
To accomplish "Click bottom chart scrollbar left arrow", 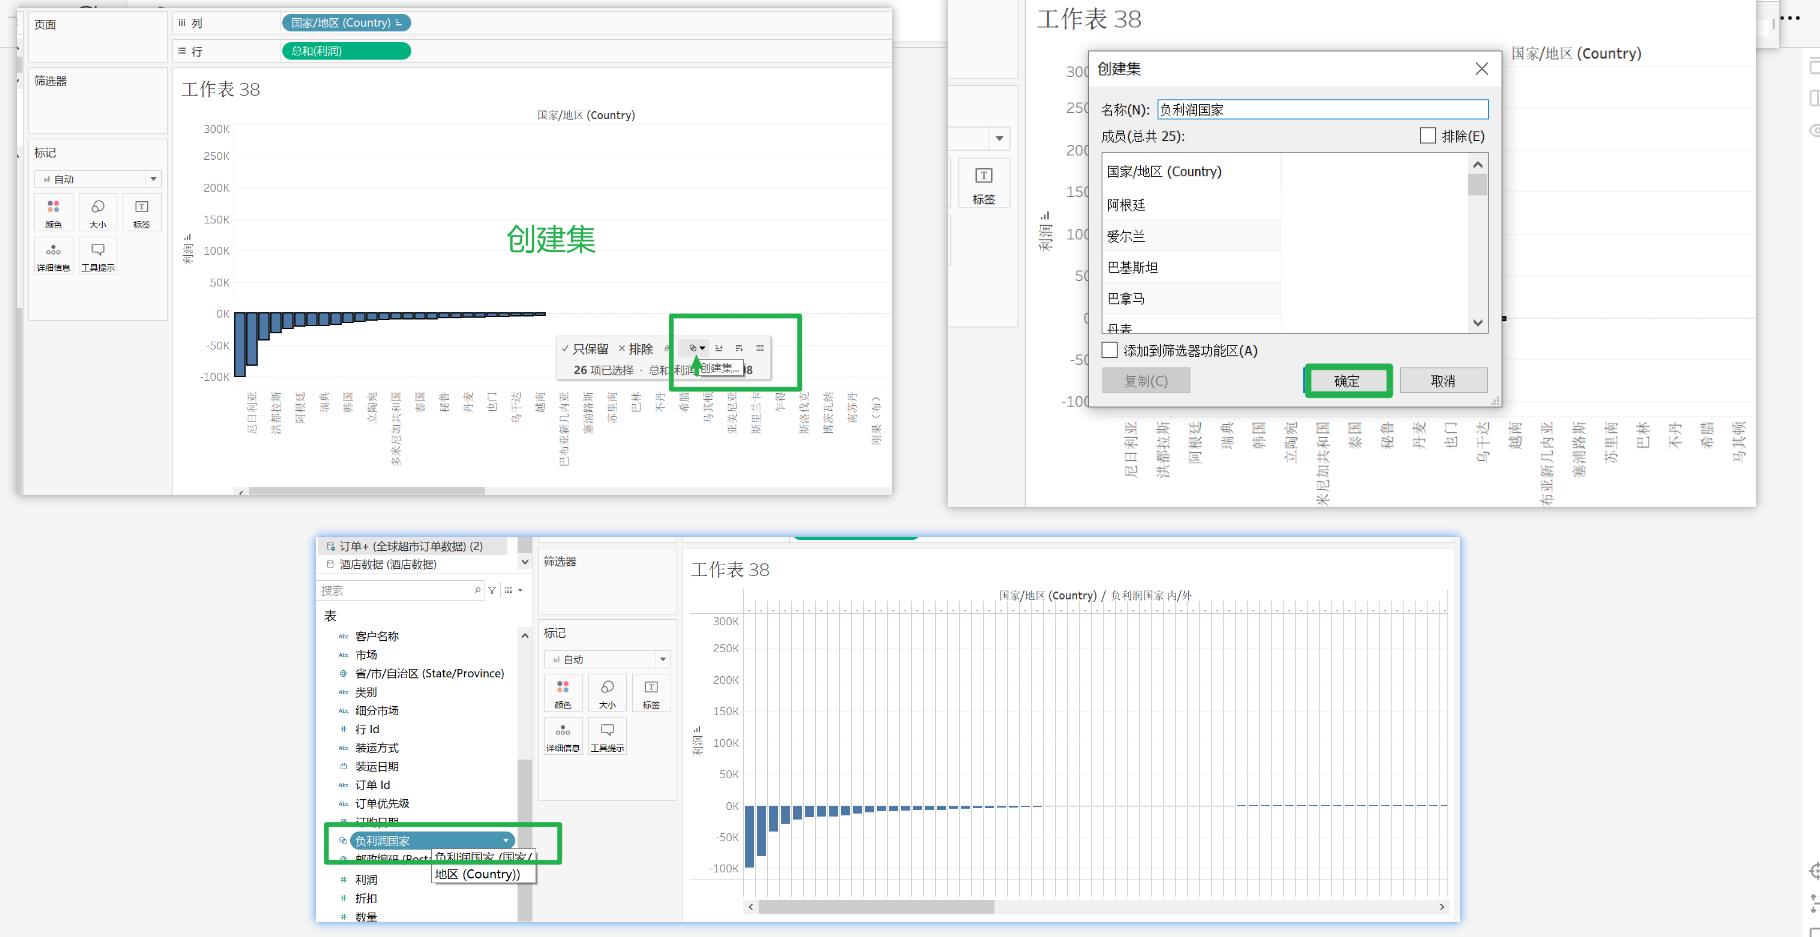I will coord(751,907).
